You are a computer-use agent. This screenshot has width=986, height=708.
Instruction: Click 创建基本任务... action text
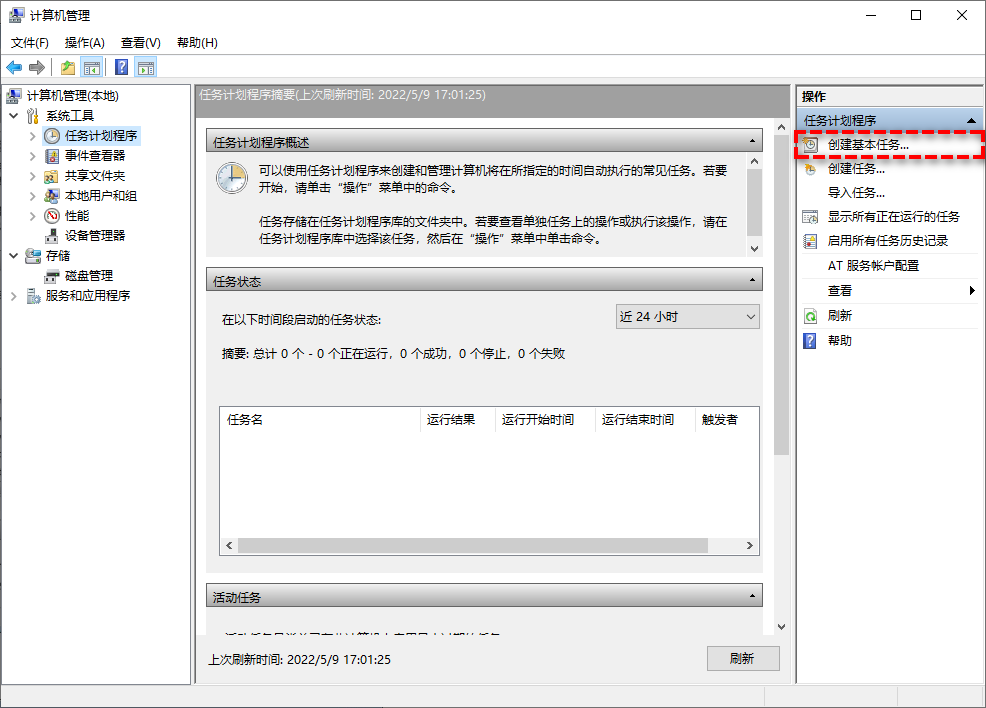click(x=868, y=145)
